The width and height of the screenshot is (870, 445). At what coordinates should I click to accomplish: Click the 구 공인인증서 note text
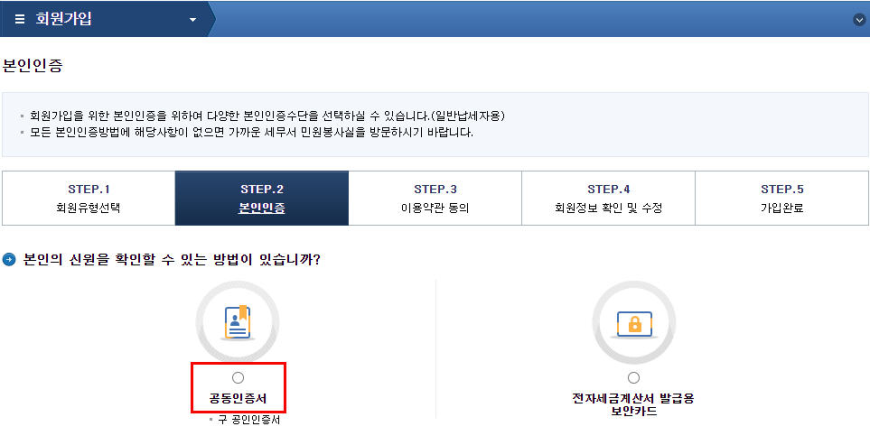click(x=249, y=420)
